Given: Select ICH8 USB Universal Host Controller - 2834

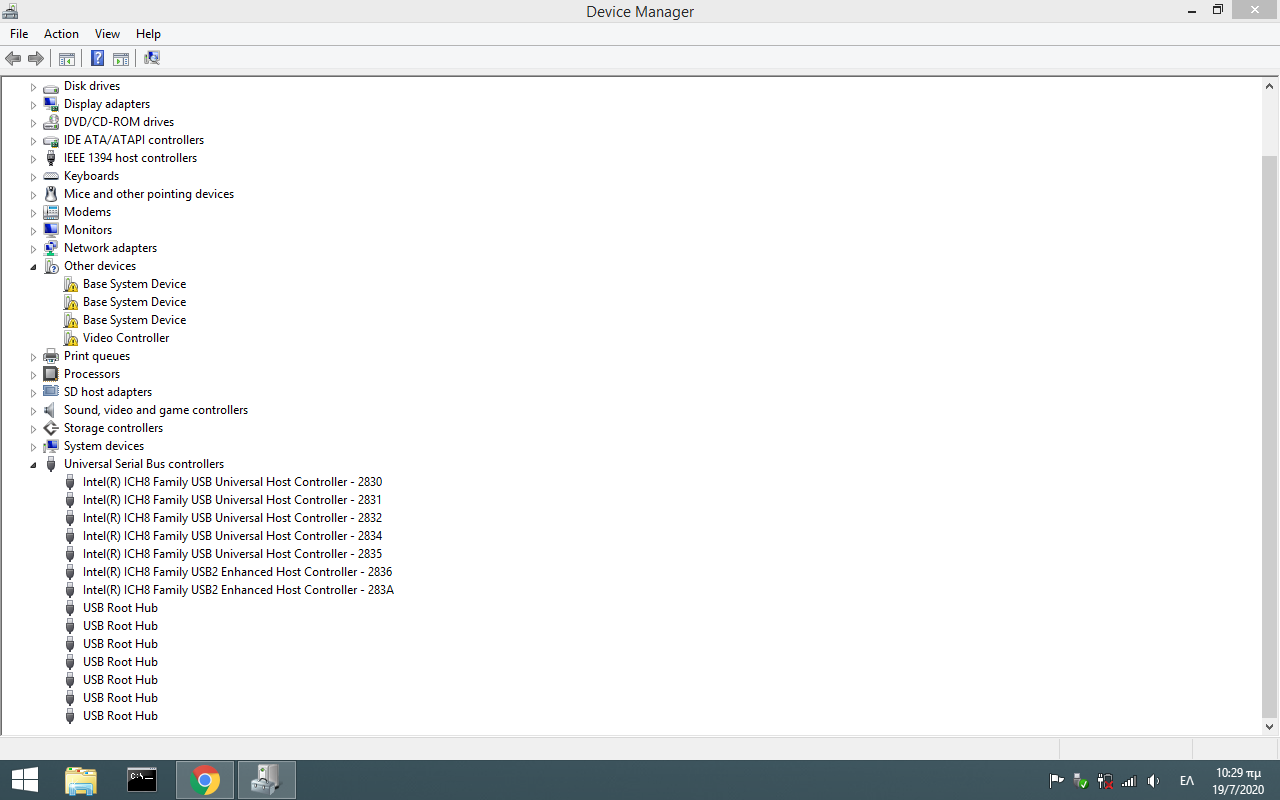Looking at the screenshot, I should 232,536.
